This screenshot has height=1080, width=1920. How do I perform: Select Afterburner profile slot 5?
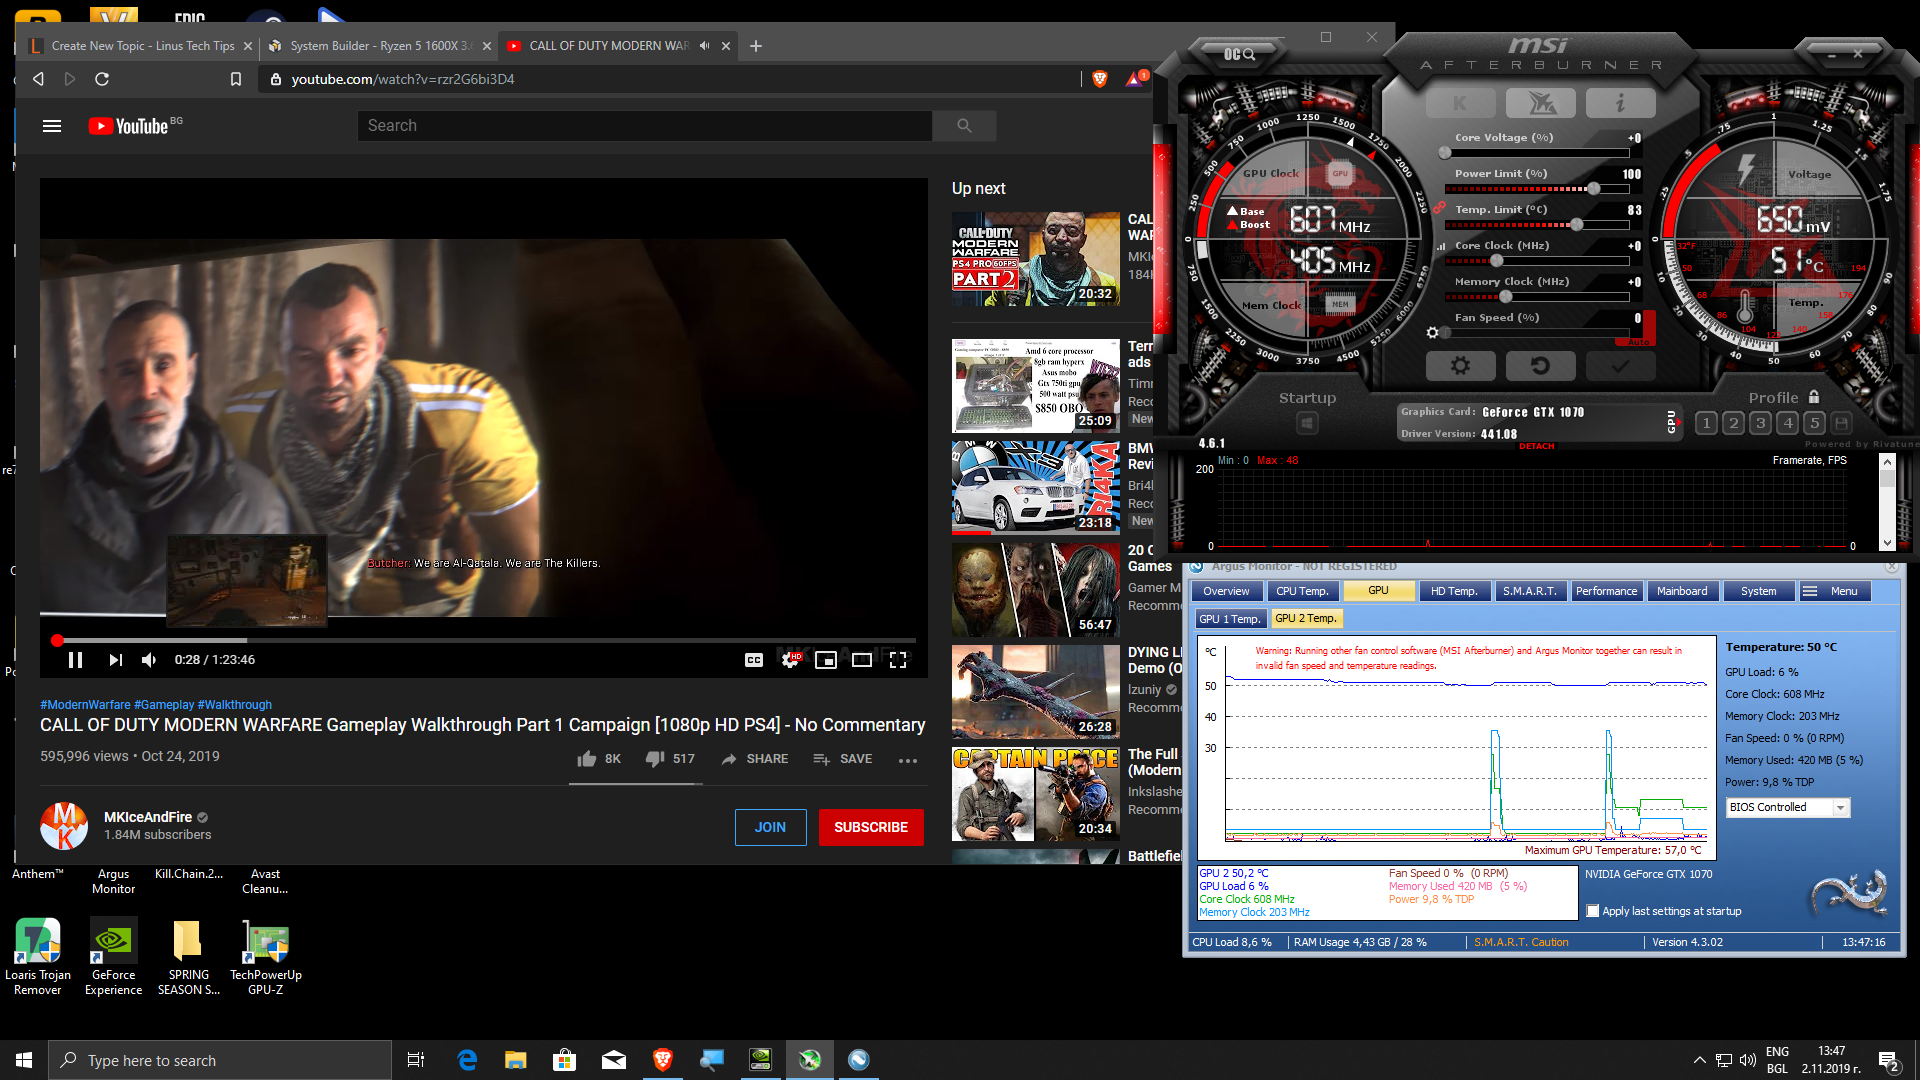point(1815,424)
